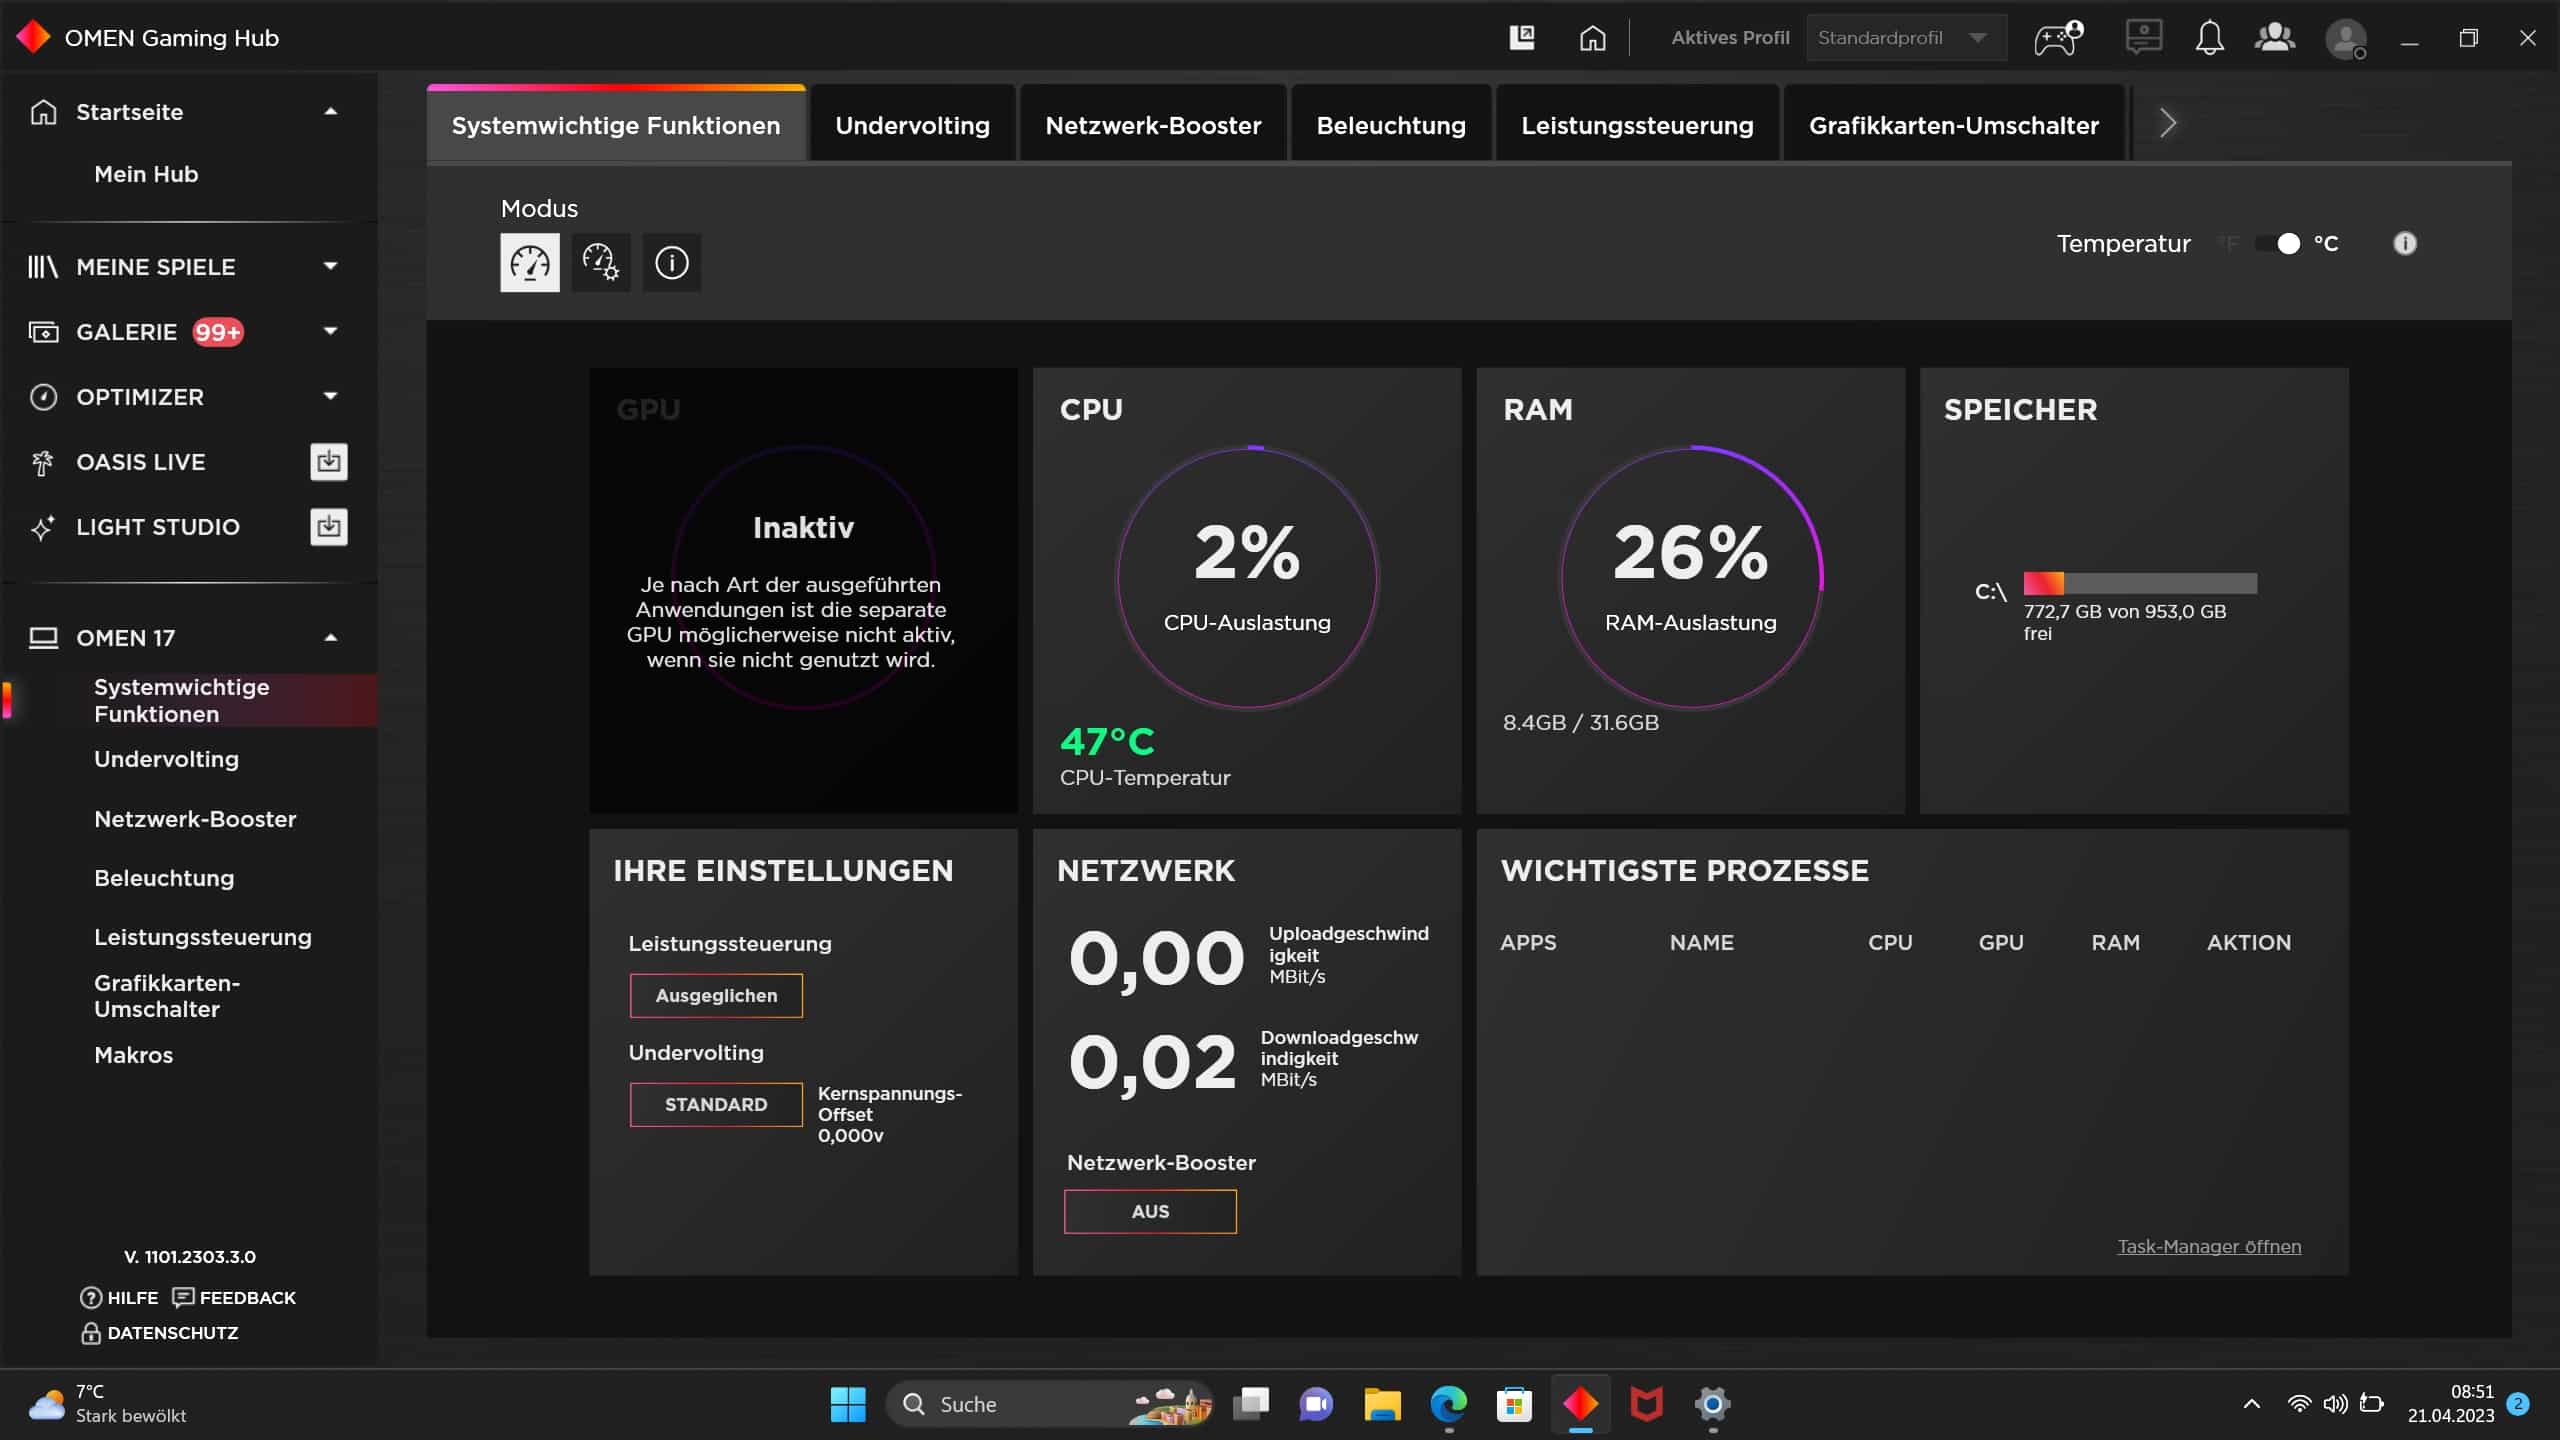
Task: Toggle temperature unit between °F and °C
Action: click(2279, 244)
